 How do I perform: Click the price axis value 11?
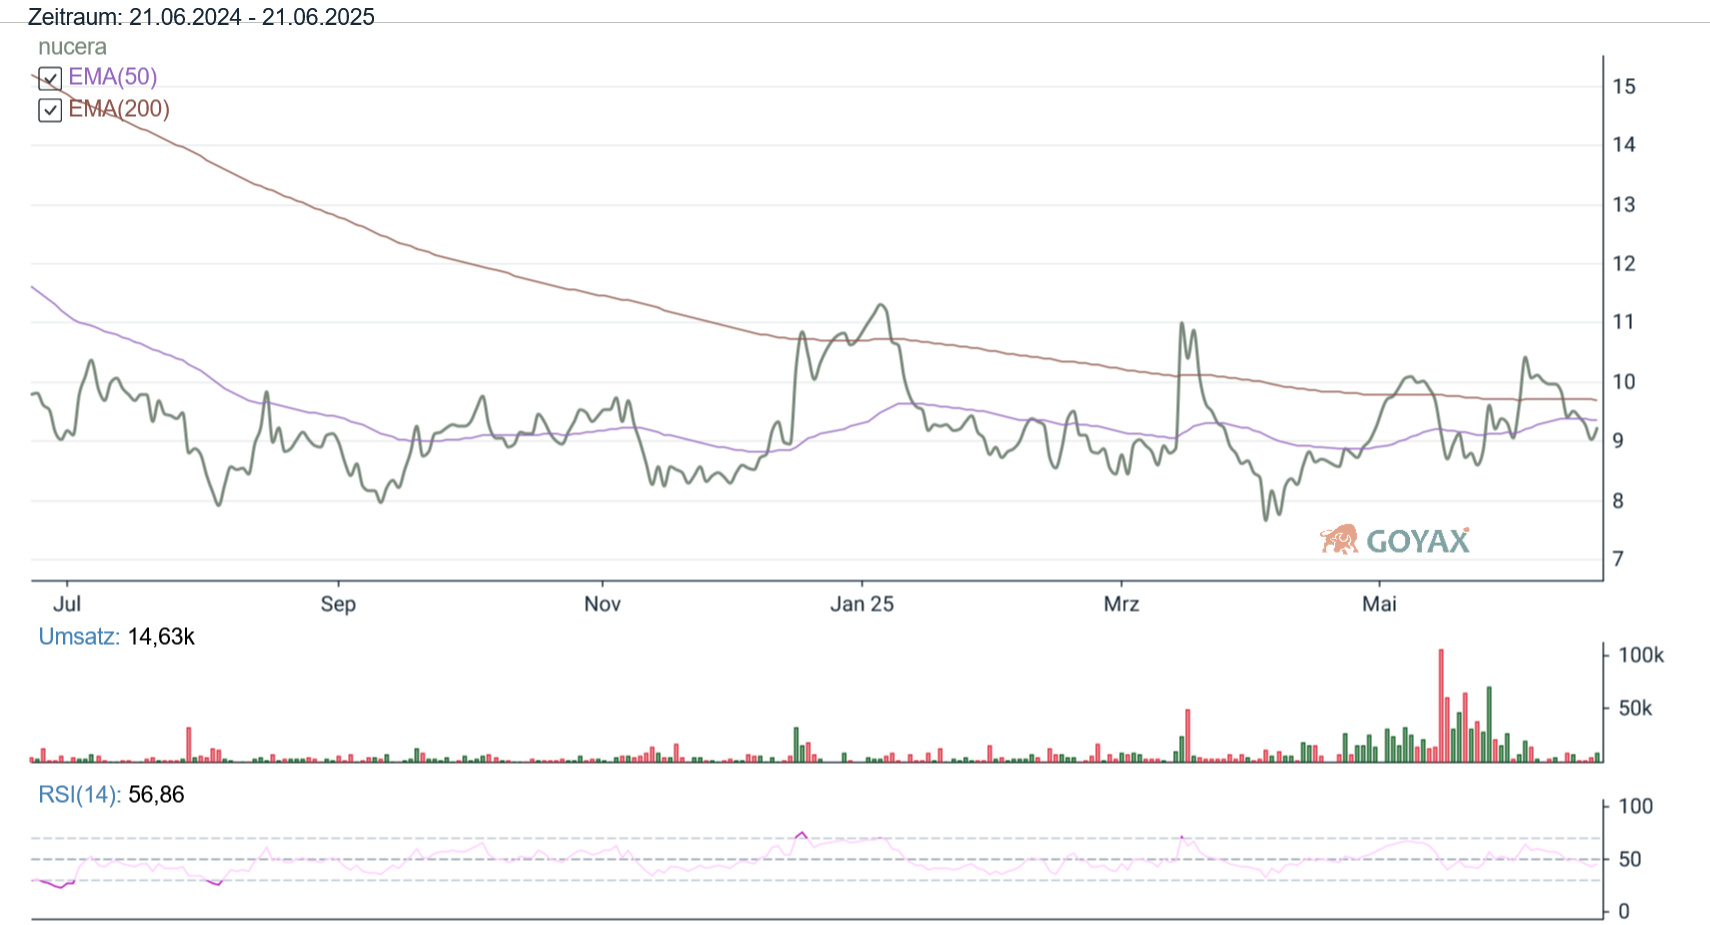1624,322
